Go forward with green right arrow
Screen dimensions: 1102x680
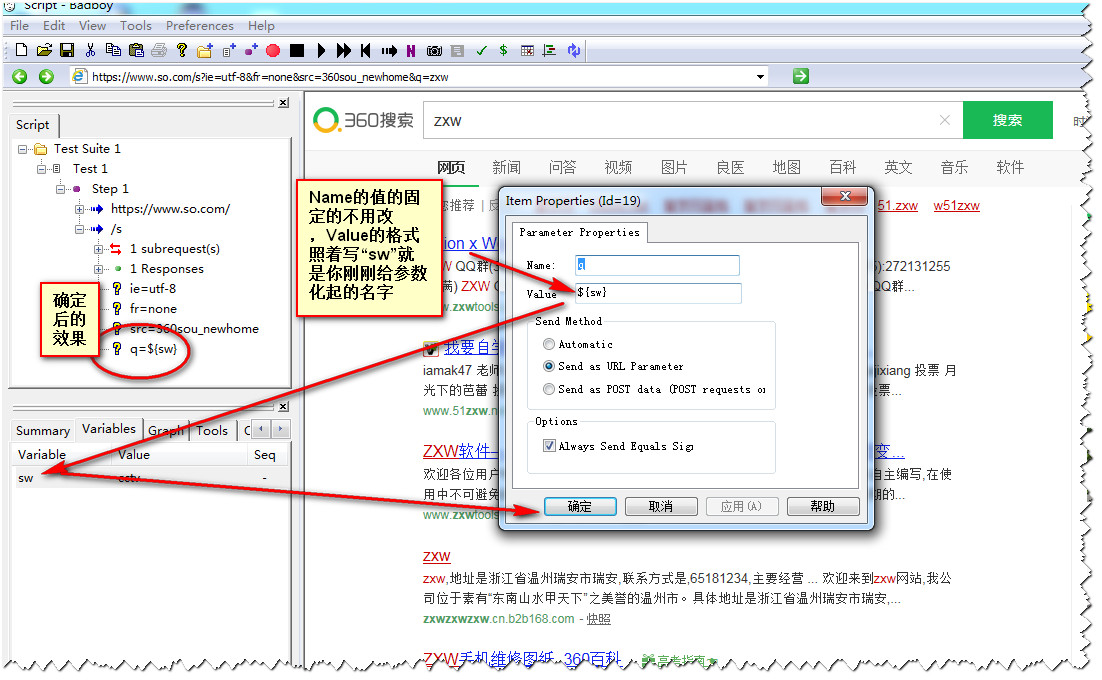click(46, 77)
